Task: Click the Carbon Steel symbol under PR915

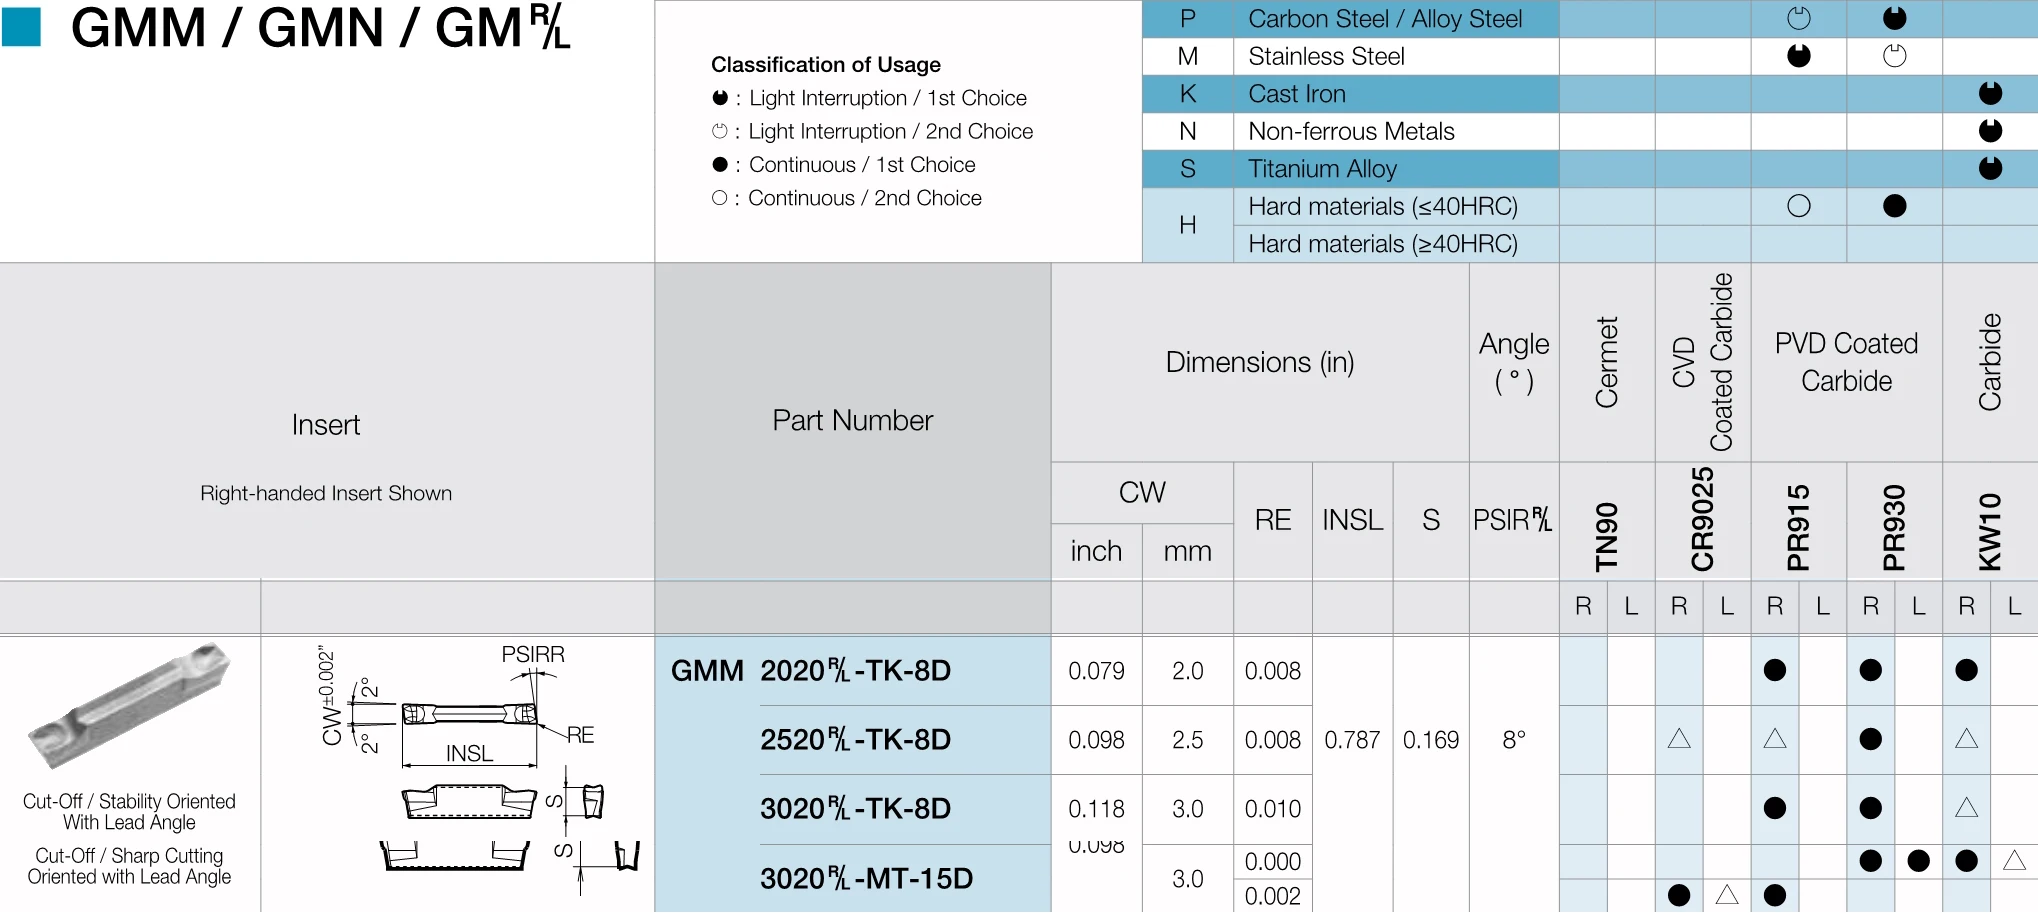Action: pyautogui.click(x=1798, y=18)
